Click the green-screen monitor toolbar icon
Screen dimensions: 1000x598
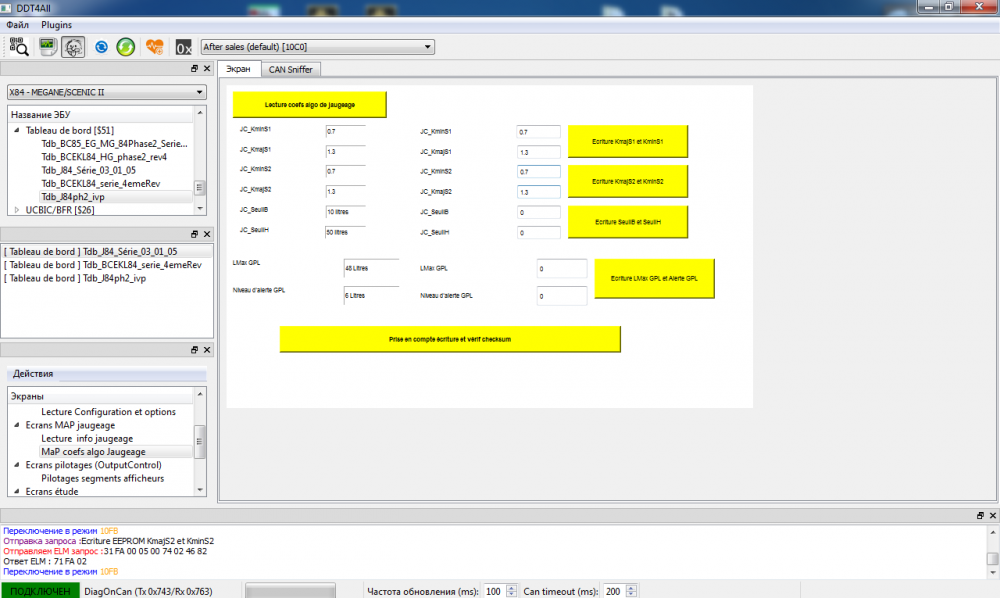pyautogui.click(x=47, y=47)
